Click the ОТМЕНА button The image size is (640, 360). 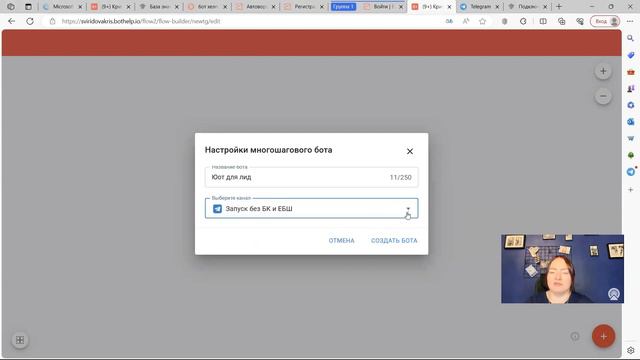tap(342, 240)
